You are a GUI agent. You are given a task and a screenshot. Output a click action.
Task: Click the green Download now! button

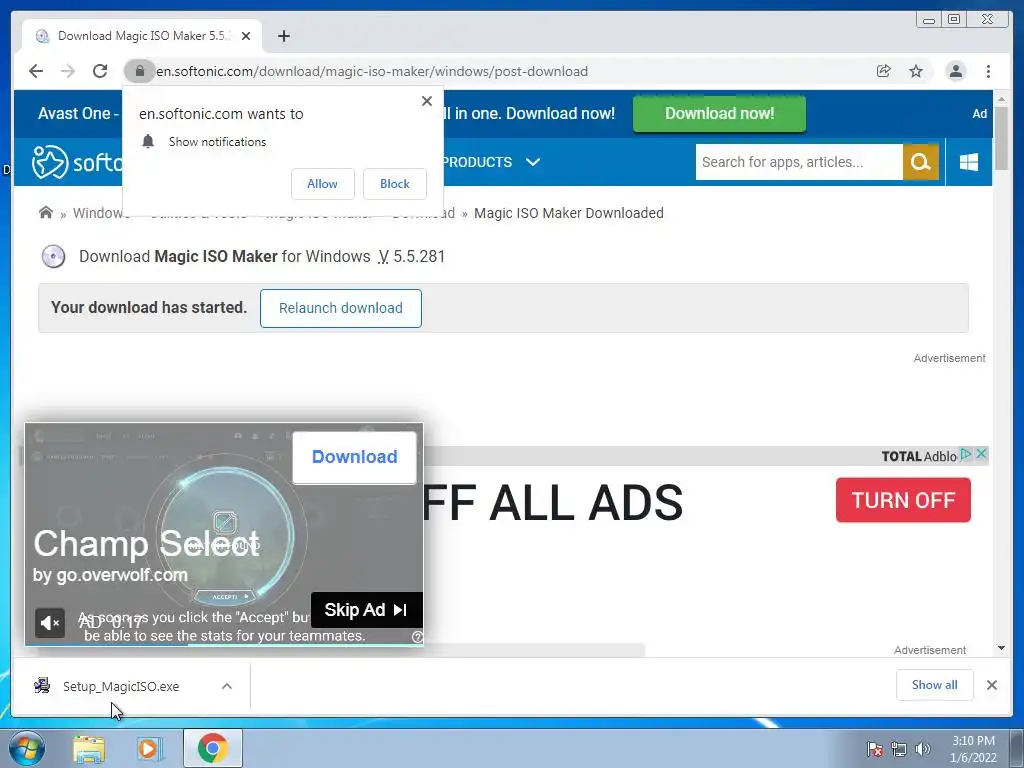click(719, 113)
